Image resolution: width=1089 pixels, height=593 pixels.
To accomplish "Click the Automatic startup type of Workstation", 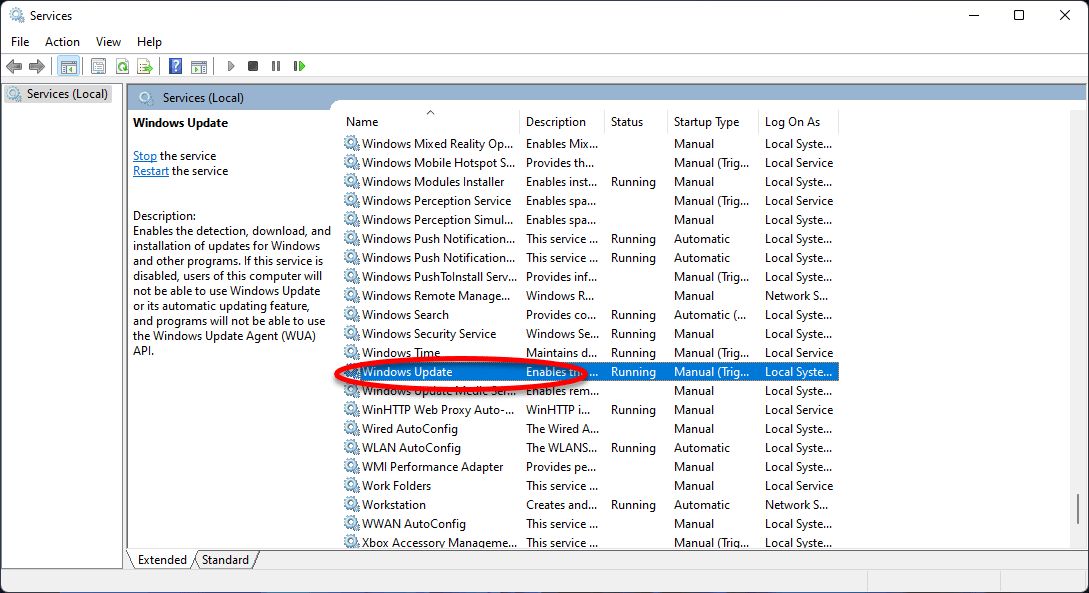I will (701, 505).
